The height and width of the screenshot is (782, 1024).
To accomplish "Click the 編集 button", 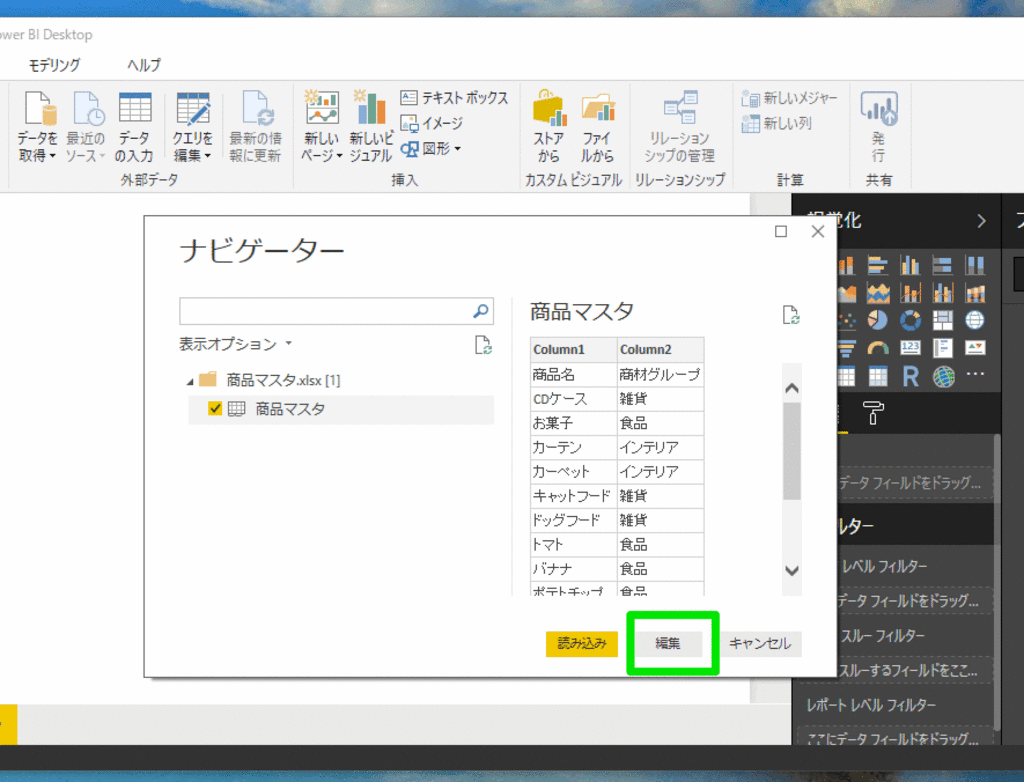I will coord(670,644).
